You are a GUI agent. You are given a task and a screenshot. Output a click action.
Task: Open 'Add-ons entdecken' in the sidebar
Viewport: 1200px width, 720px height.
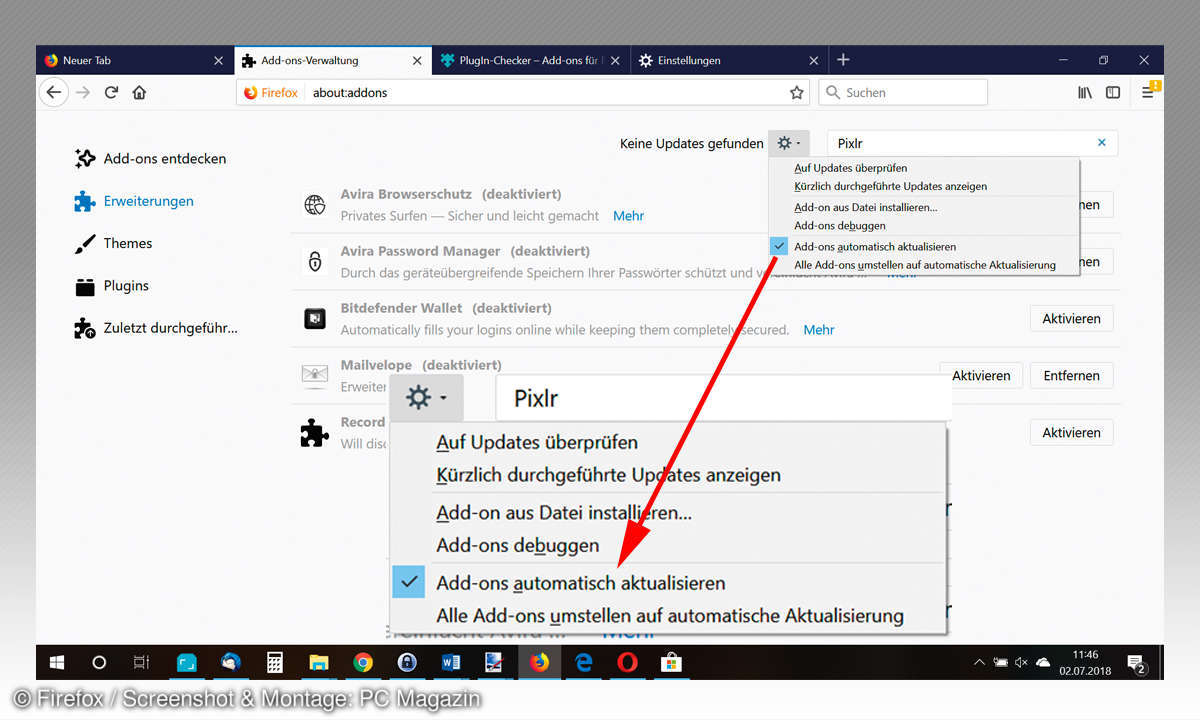pos(150,158)
